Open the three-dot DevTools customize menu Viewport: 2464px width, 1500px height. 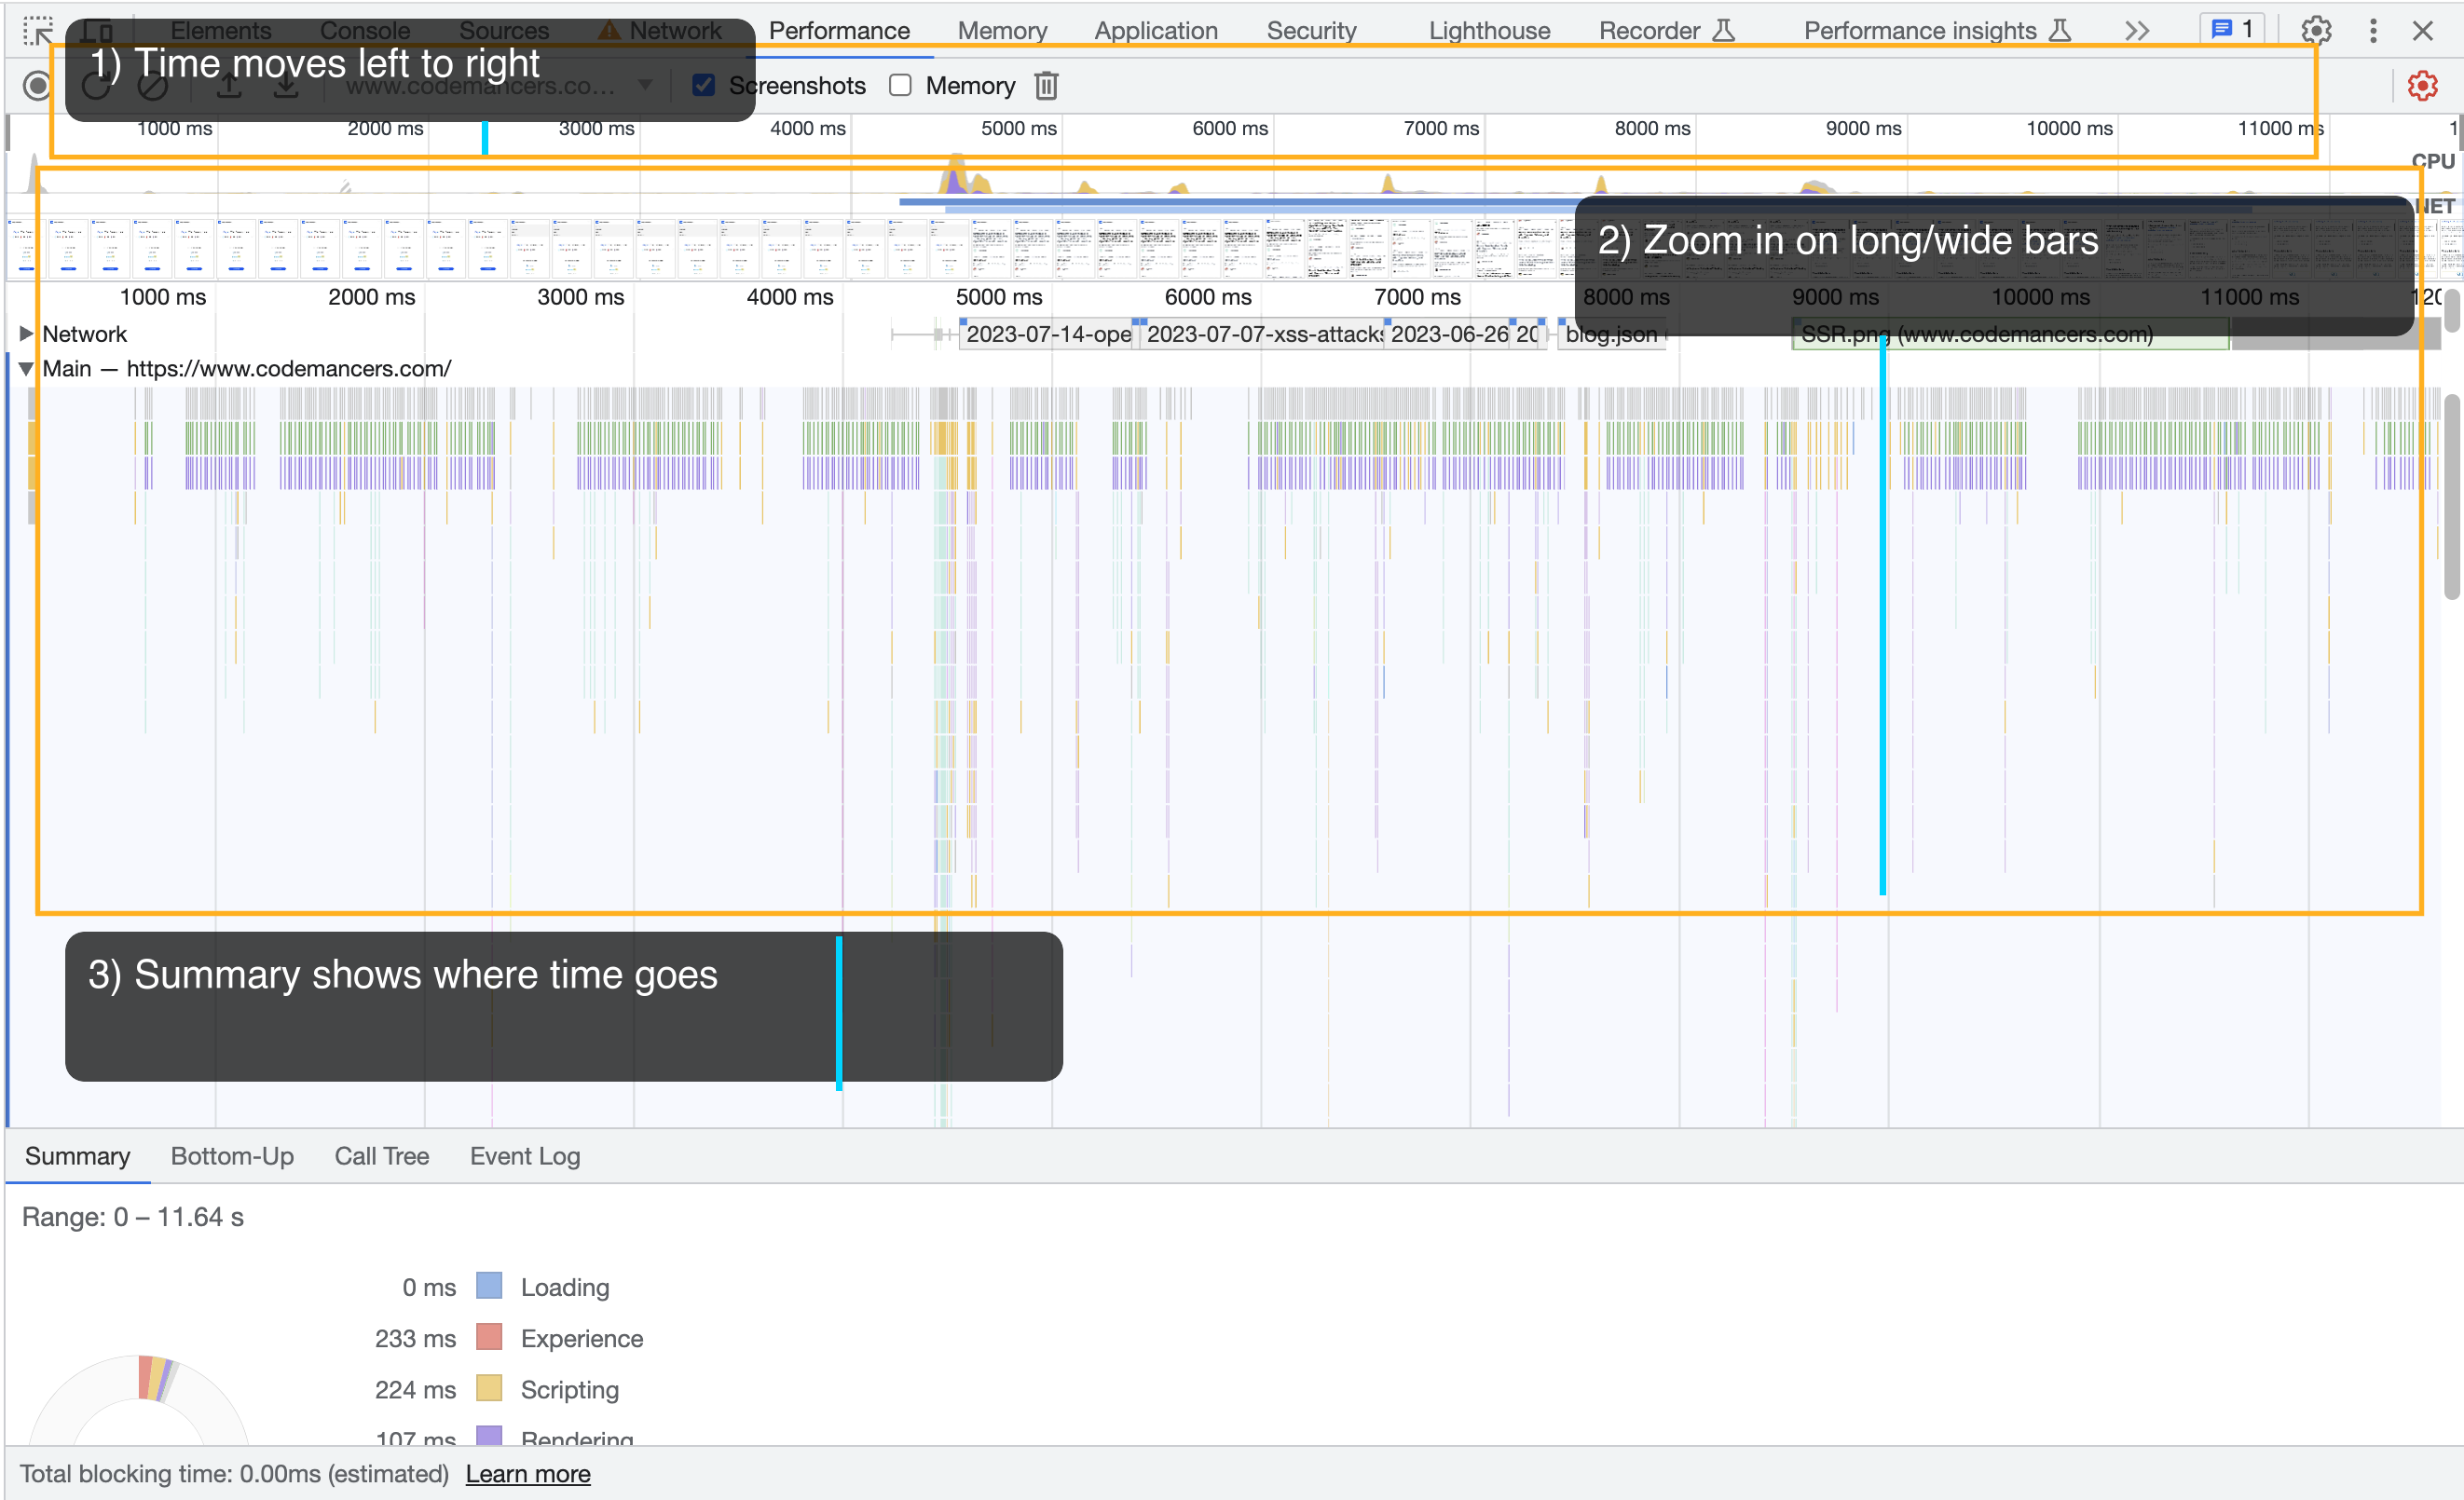[x=2373, y=30]
